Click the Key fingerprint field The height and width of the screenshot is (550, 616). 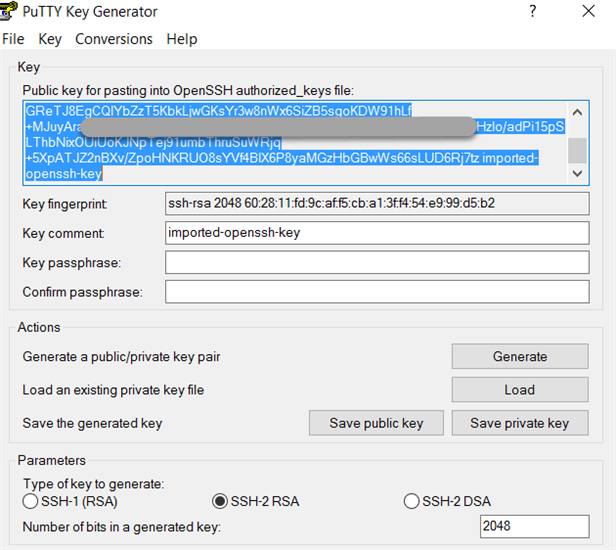coord(377,204)
